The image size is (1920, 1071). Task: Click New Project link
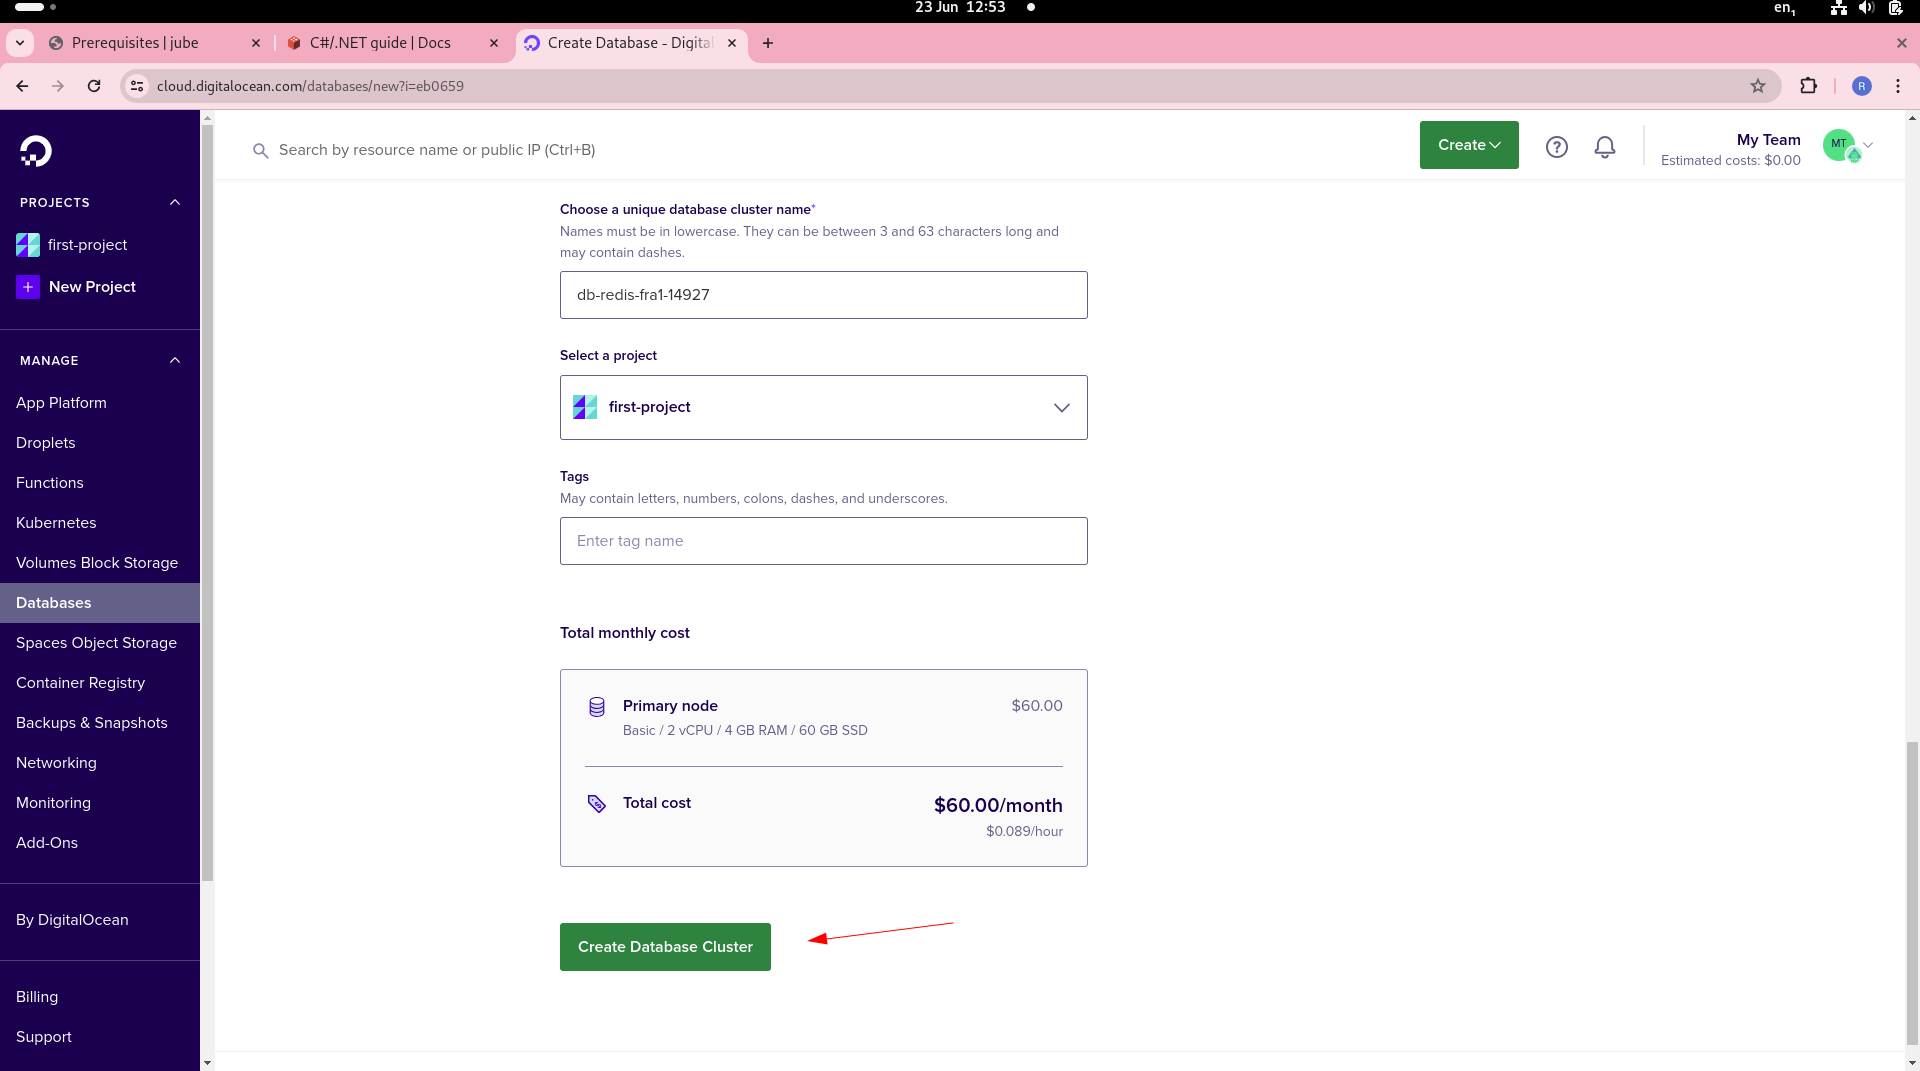pyautogui.click(x=92, y=287)
